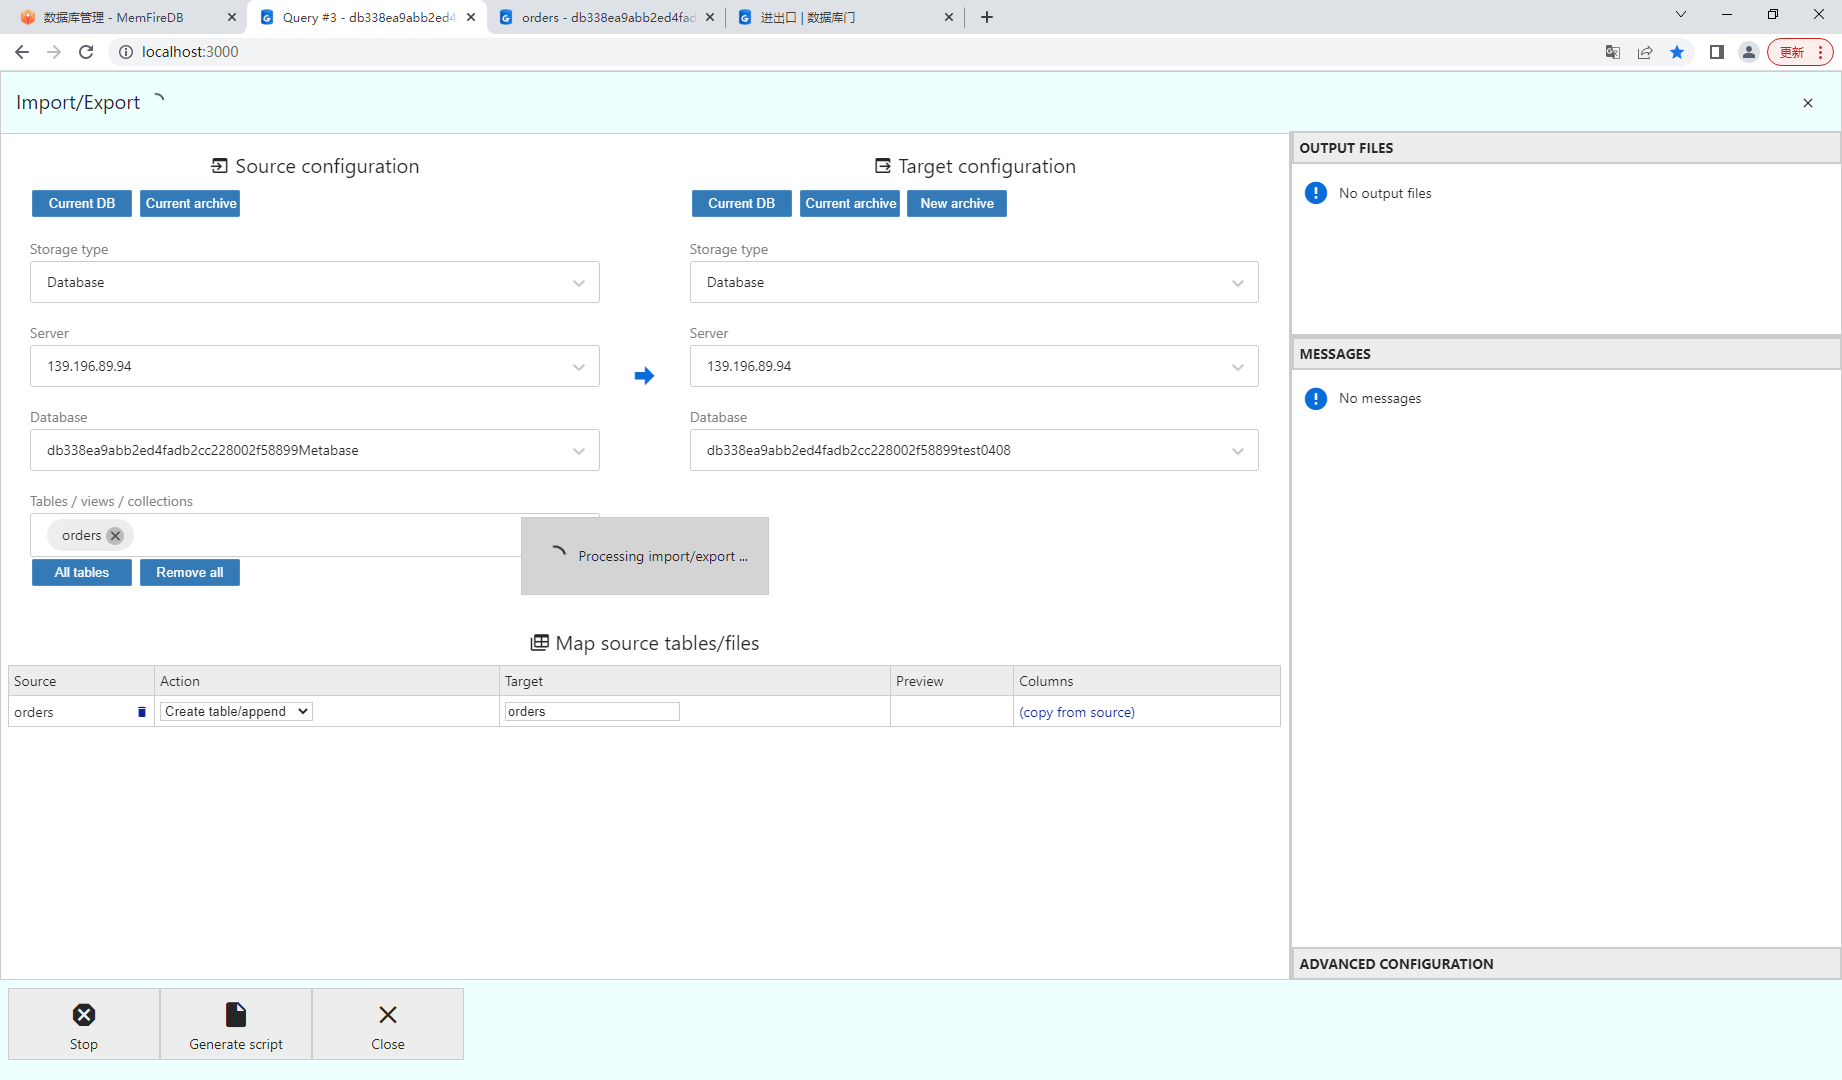Click the New archive button
1842x1080 pixels.
[957, 203]
